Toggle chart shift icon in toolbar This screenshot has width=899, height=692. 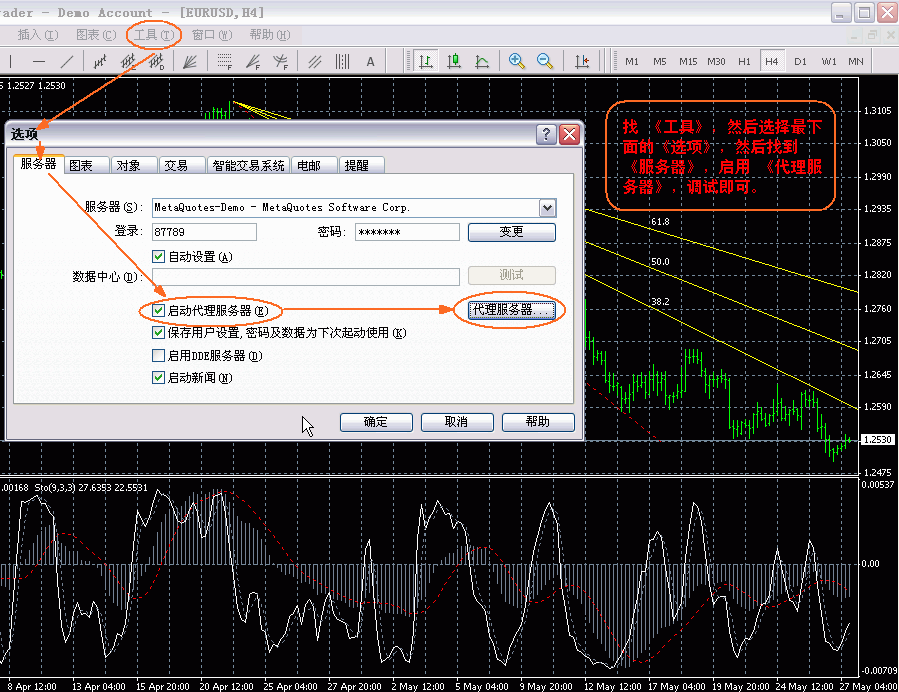582,61
